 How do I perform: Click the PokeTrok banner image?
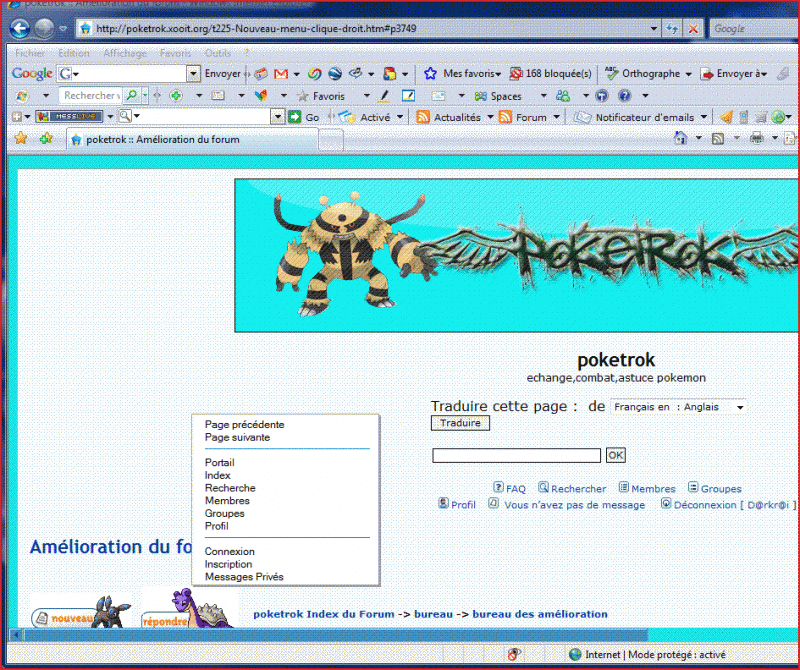coord(517,256)
